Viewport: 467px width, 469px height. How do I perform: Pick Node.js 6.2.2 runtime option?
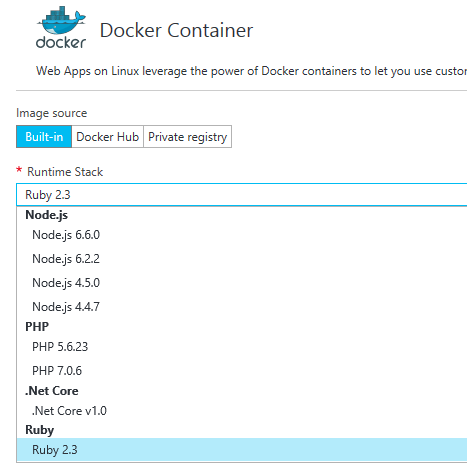[x=242, y=259]
